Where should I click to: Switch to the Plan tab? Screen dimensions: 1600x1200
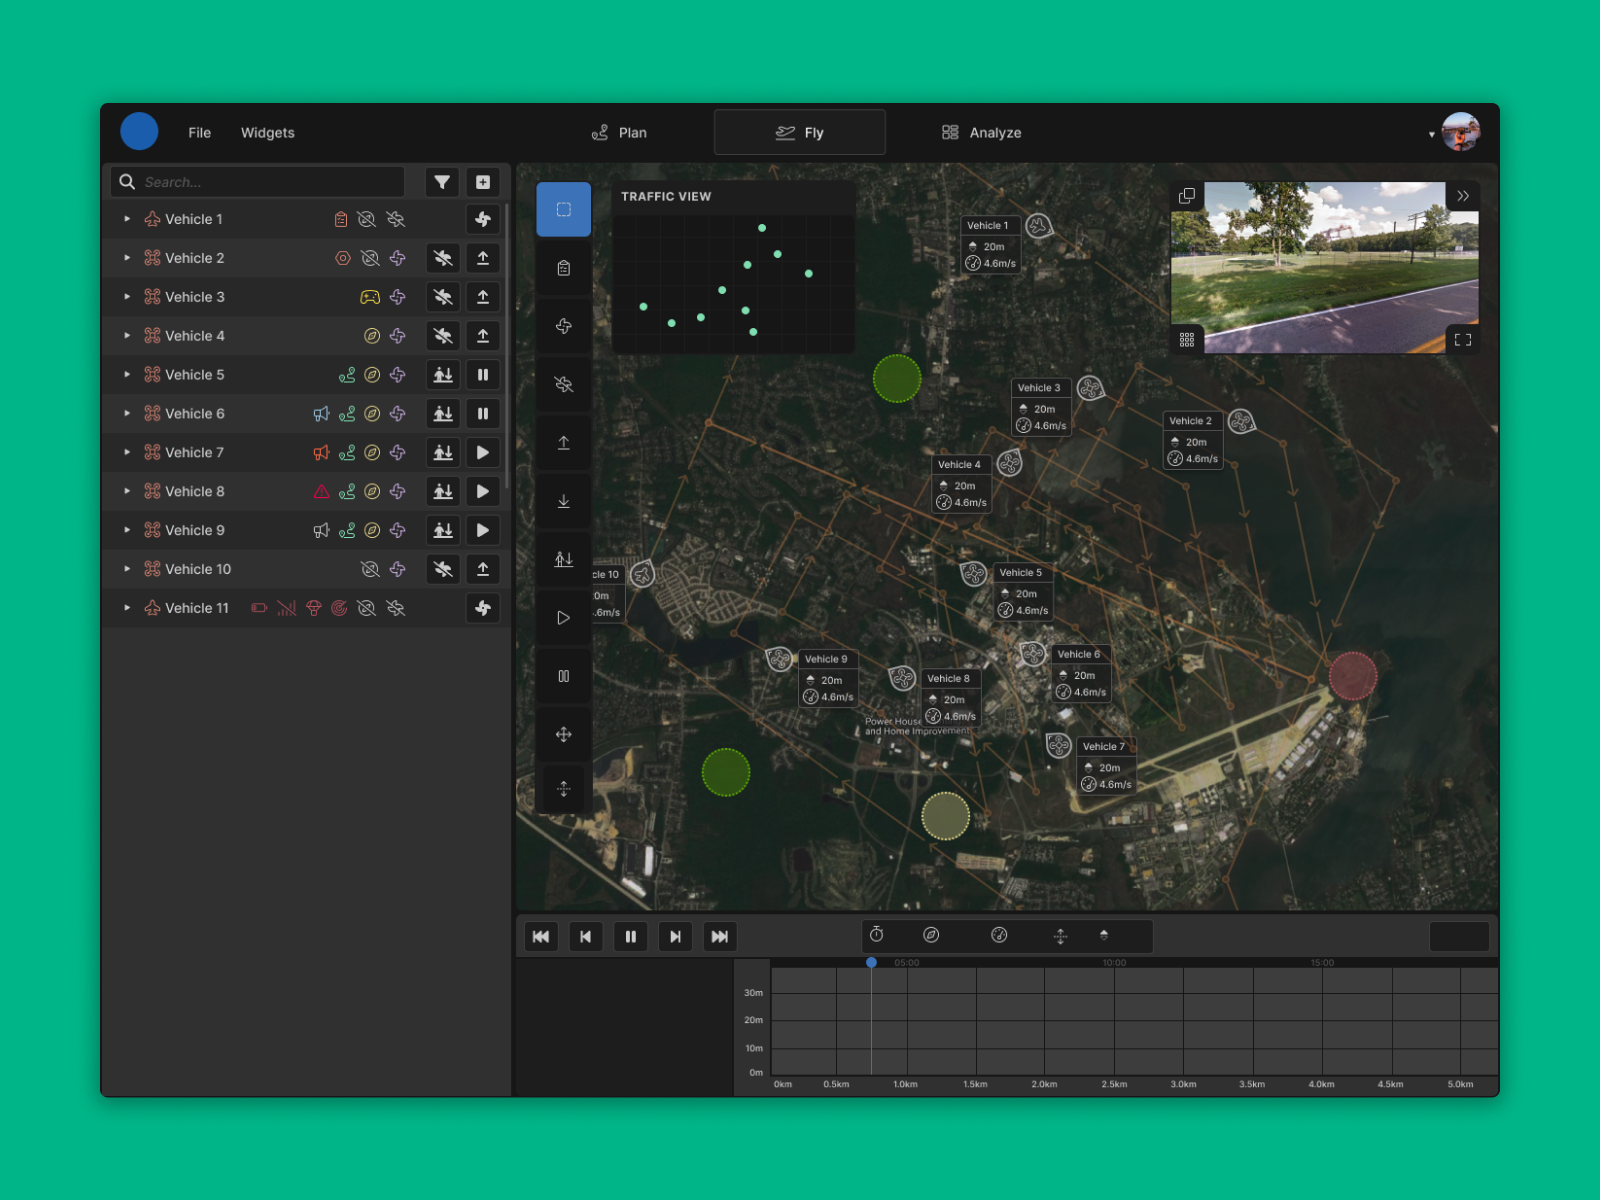619,133
